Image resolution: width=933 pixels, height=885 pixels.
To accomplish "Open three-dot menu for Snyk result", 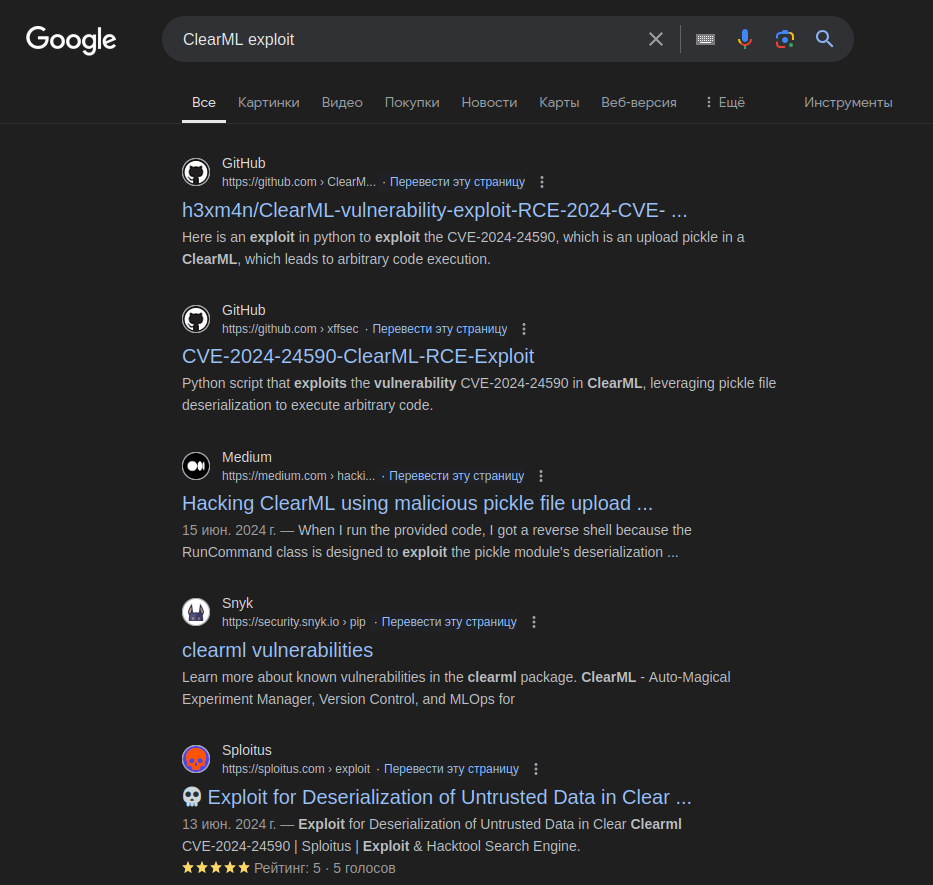I will (x=534, y=622).
